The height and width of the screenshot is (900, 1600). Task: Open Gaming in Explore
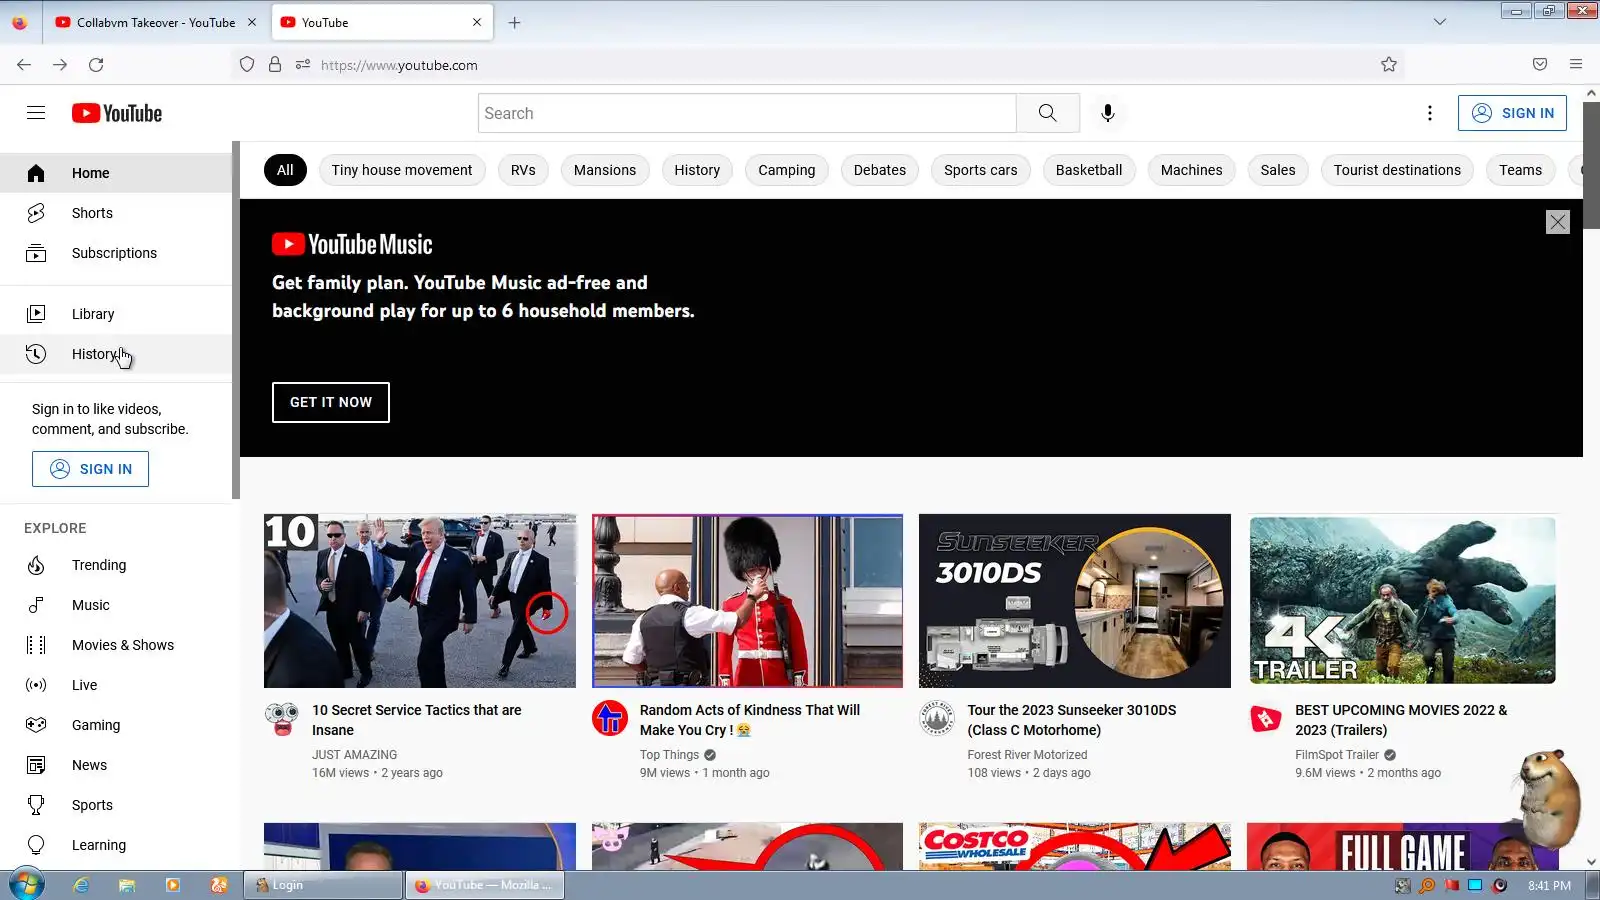[116, 725]
